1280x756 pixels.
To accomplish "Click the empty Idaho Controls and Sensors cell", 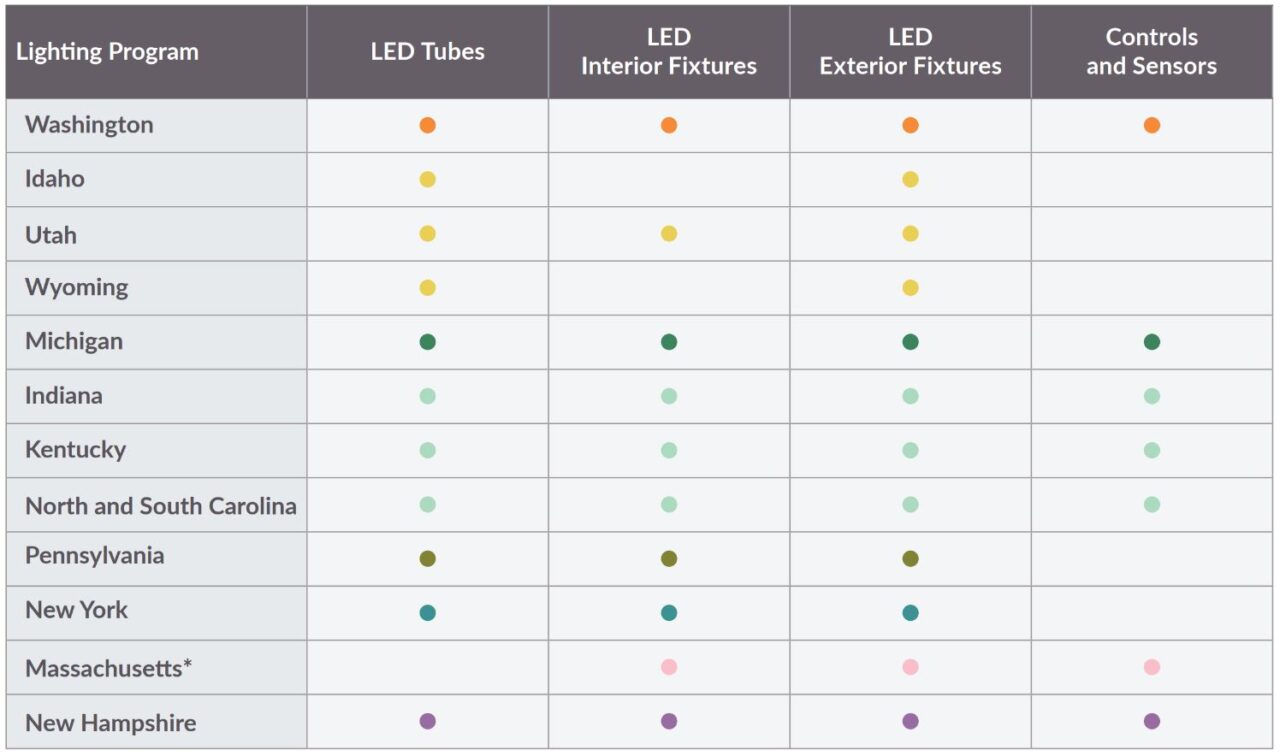I will [1152, 180].
